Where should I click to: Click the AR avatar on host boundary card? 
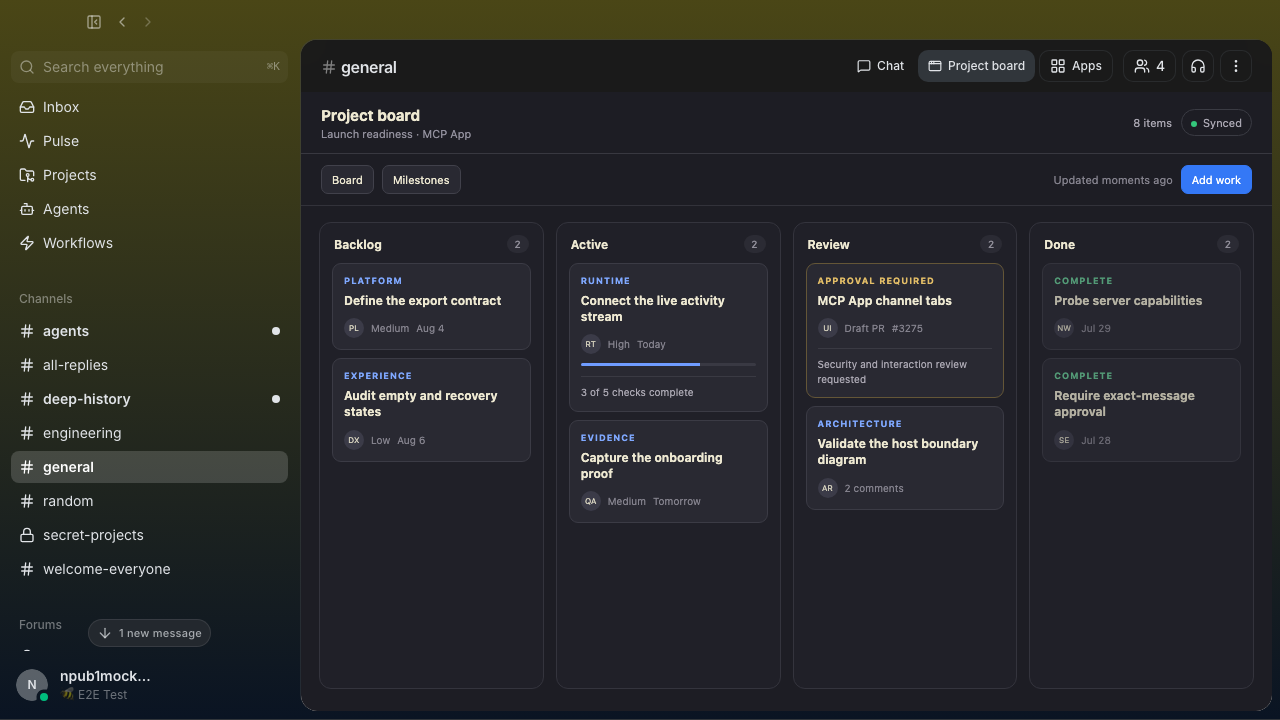tap(827, 488)
